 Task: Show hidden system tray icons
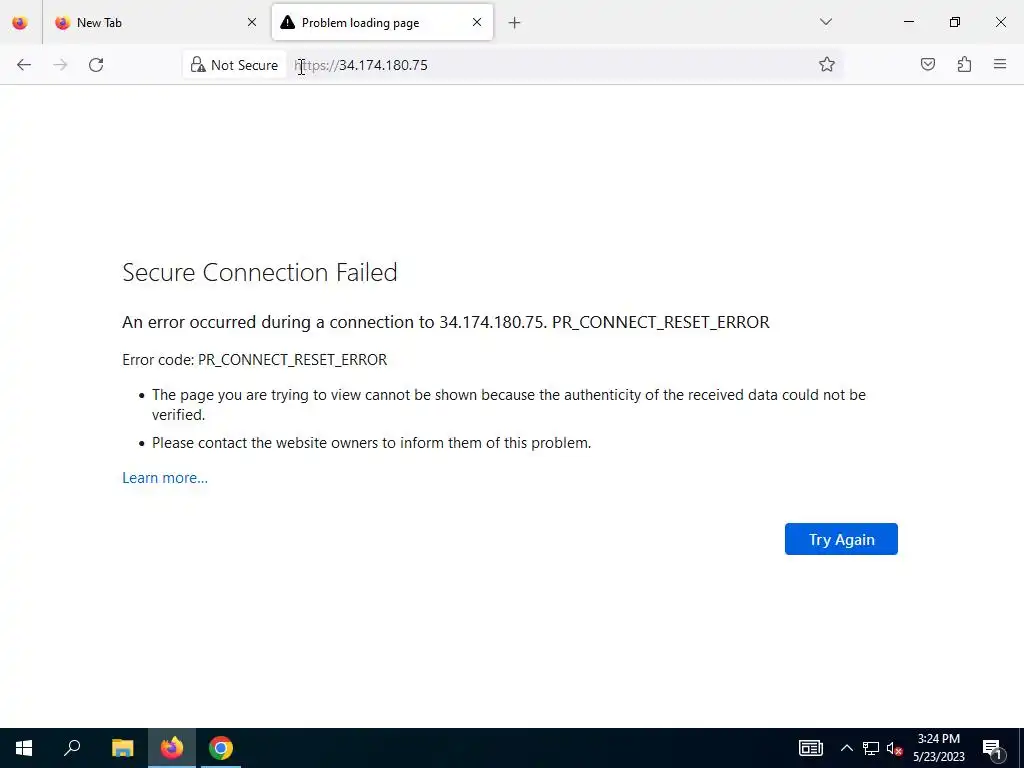(846, 748)
